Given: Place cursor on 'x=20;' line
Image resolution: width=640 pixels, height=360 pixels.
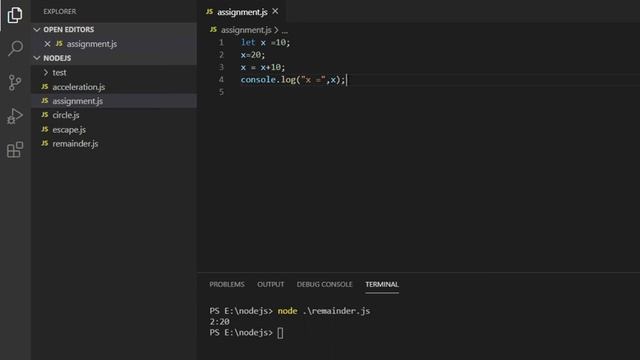Looking at the screenshot, I should coord(253,55).
